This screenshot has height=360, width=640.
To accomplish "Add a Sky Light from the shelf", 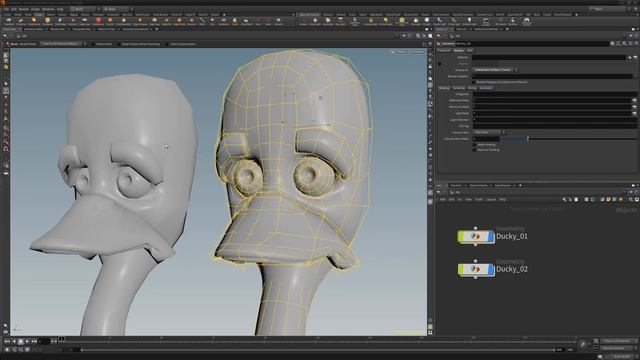I will point(416,21).
